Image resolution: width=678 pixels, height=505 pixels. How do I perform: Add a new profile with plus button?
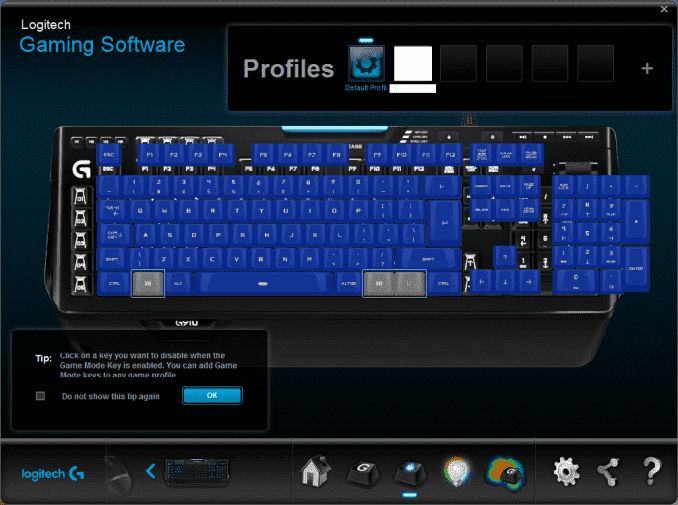click(x=646, y=69)
